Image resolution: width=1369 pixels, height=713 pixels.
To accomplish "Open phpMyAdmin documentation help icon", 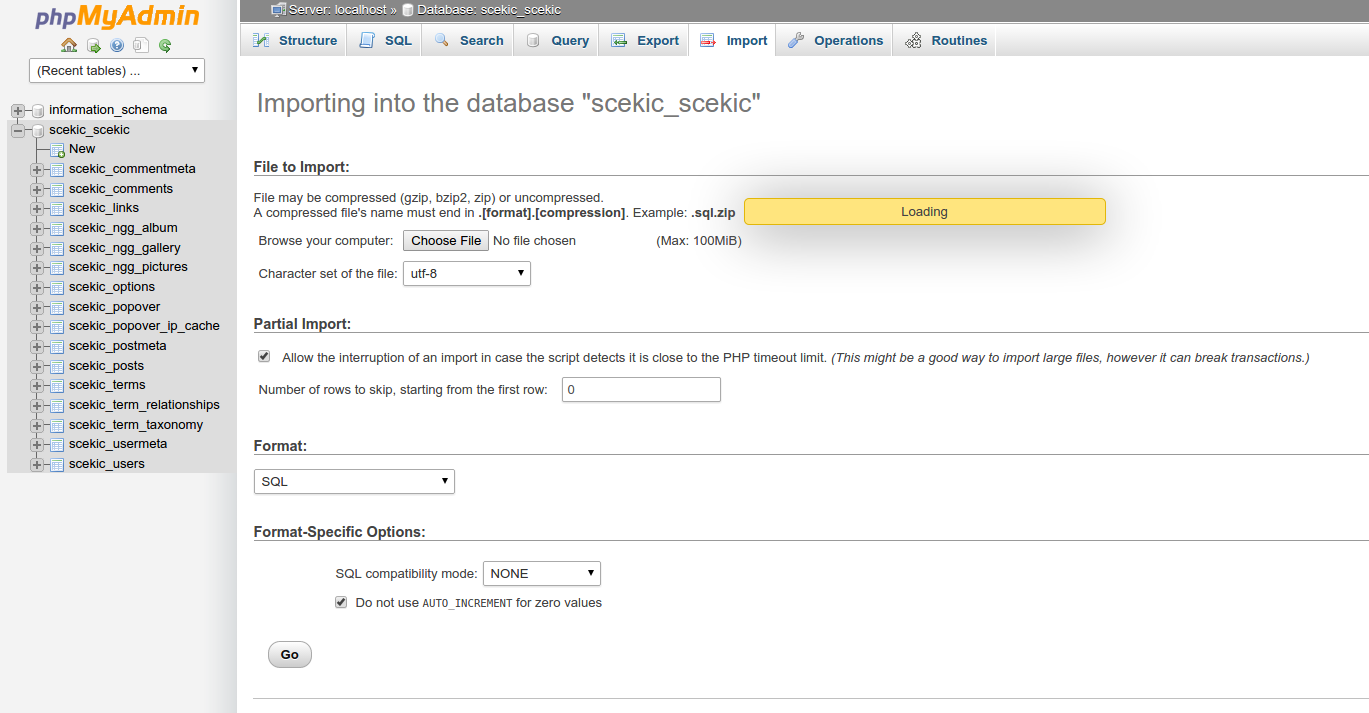I will point(117,45).
